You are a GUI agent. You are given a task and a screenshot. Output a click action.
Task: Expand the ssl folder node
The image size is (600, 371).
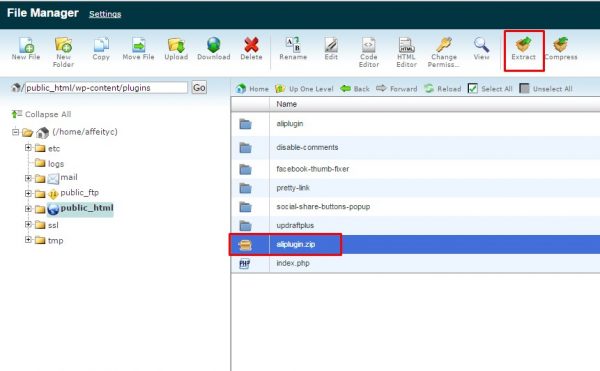pyautogui.click(x=28, y=225)
